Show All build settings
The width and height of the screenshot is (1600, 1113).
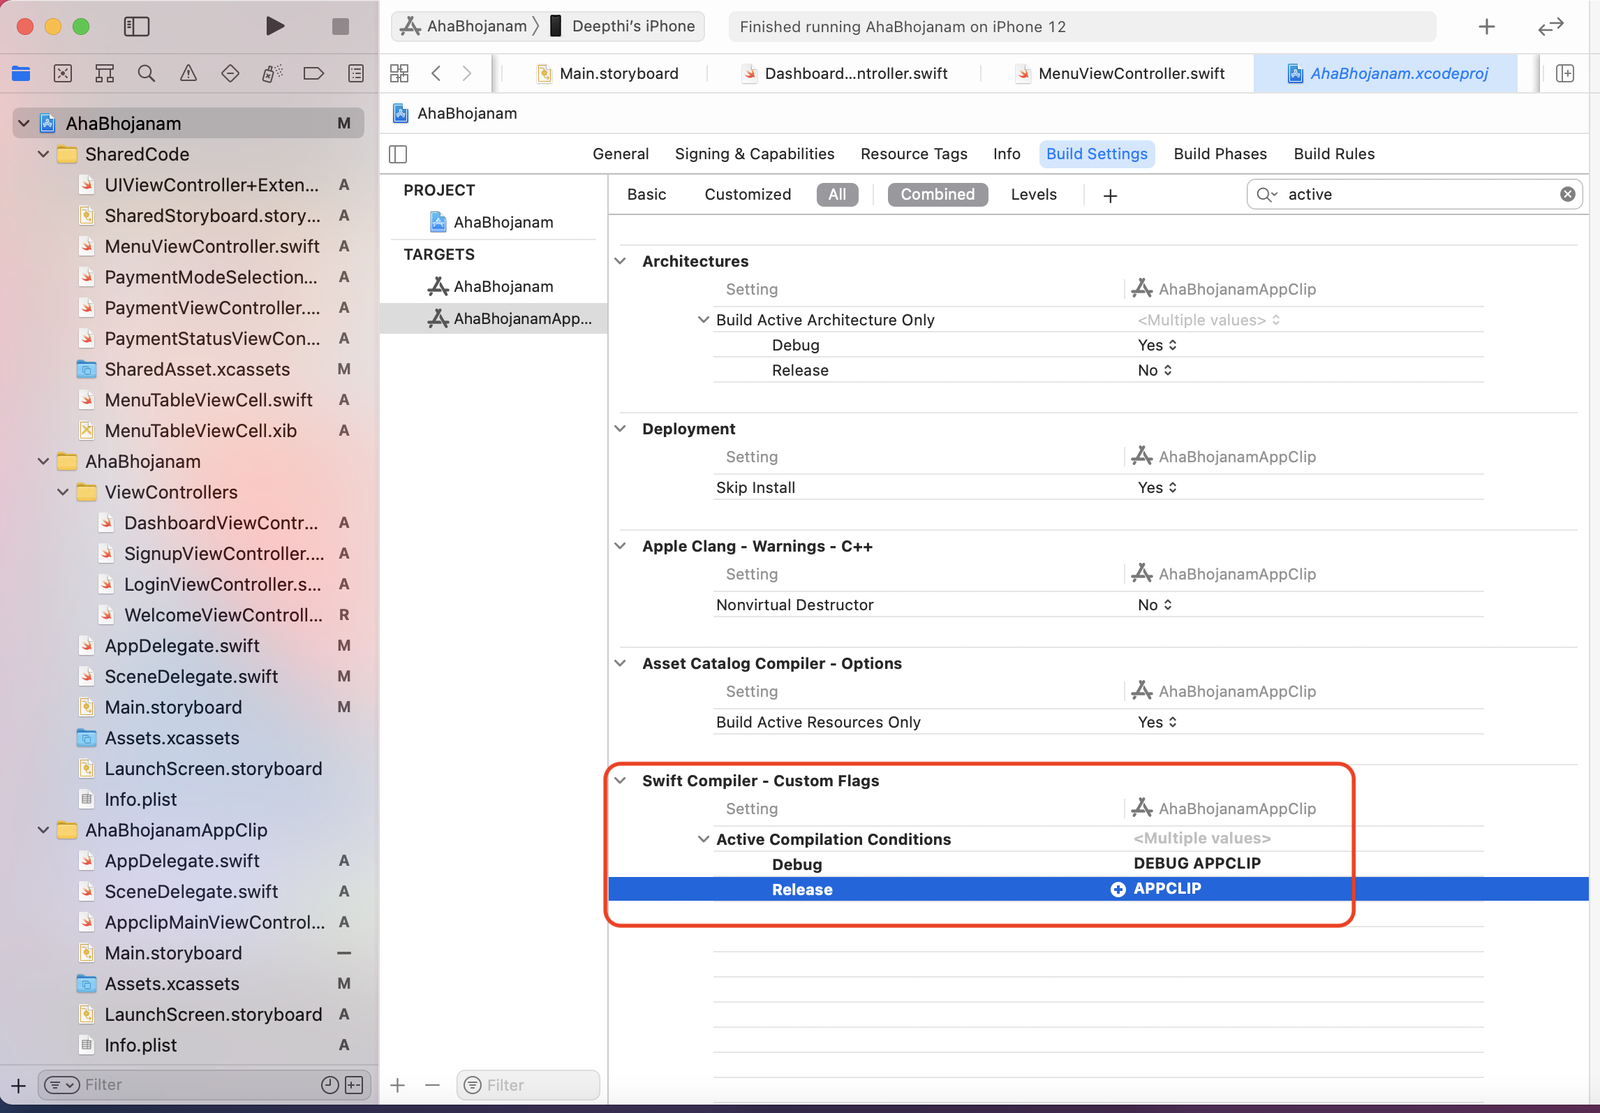pos(837,194)
